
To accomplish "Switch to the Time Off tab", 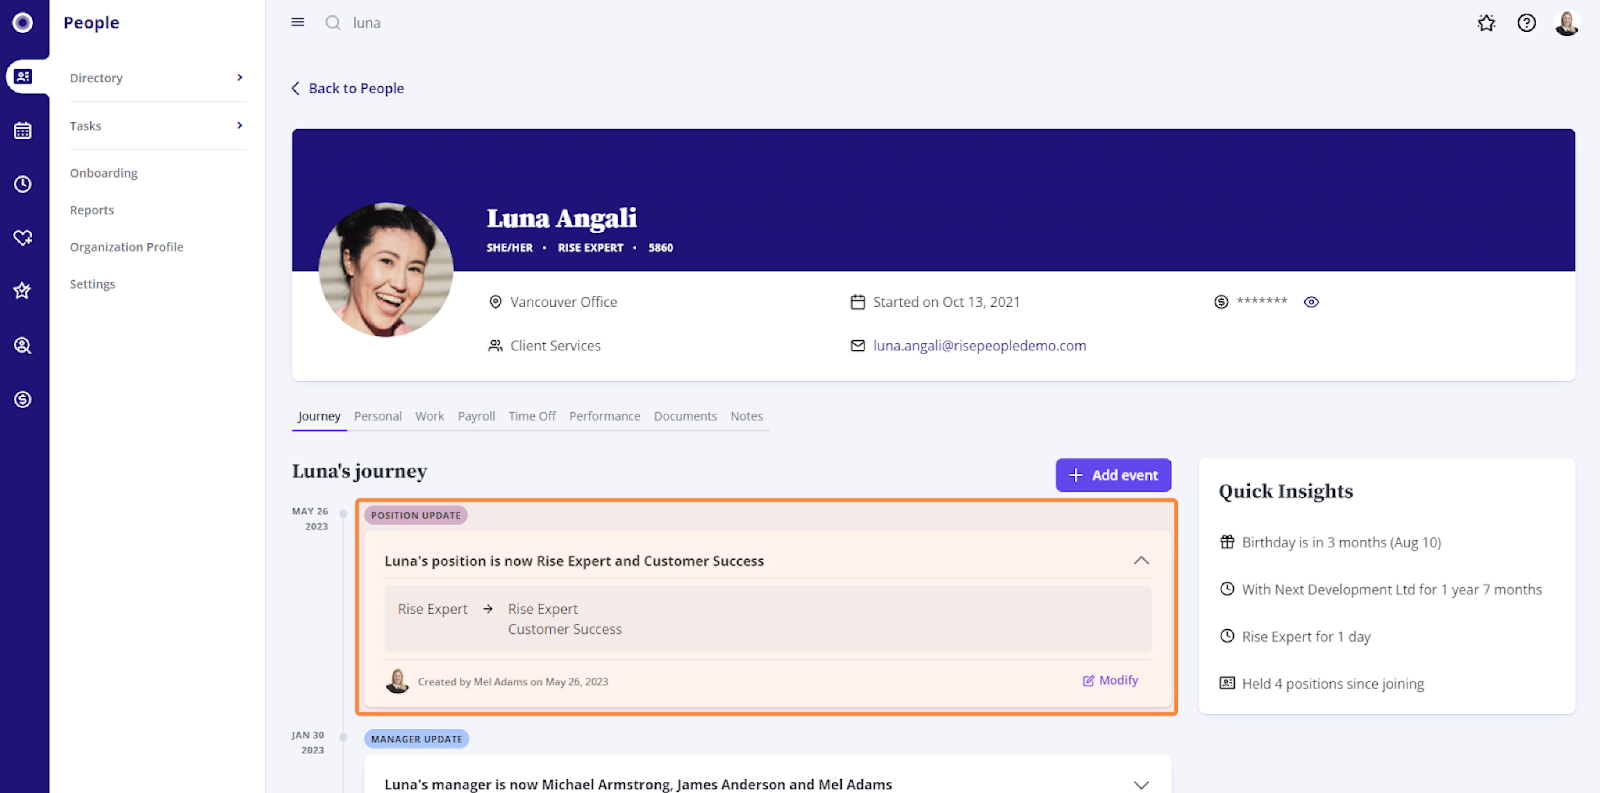I will [532, 416].
